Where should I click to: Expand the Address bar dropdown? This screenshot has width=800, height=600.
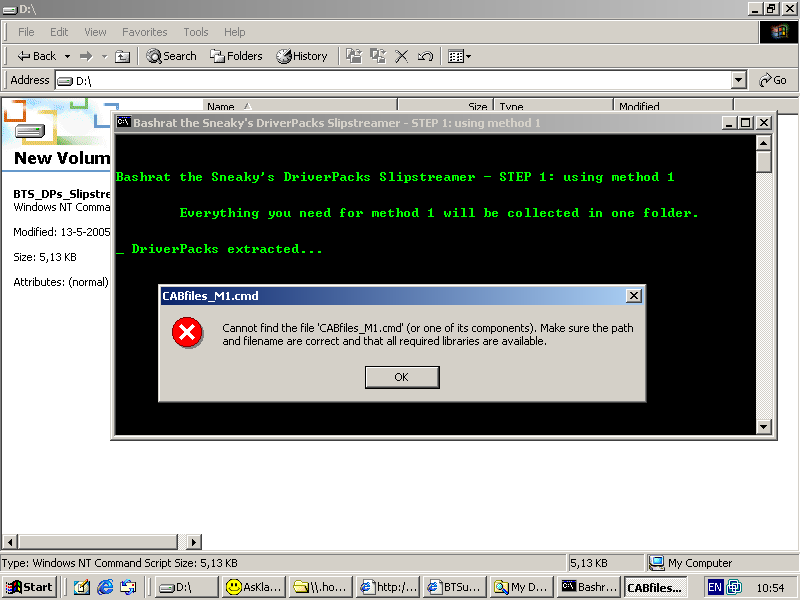(738, 80)
